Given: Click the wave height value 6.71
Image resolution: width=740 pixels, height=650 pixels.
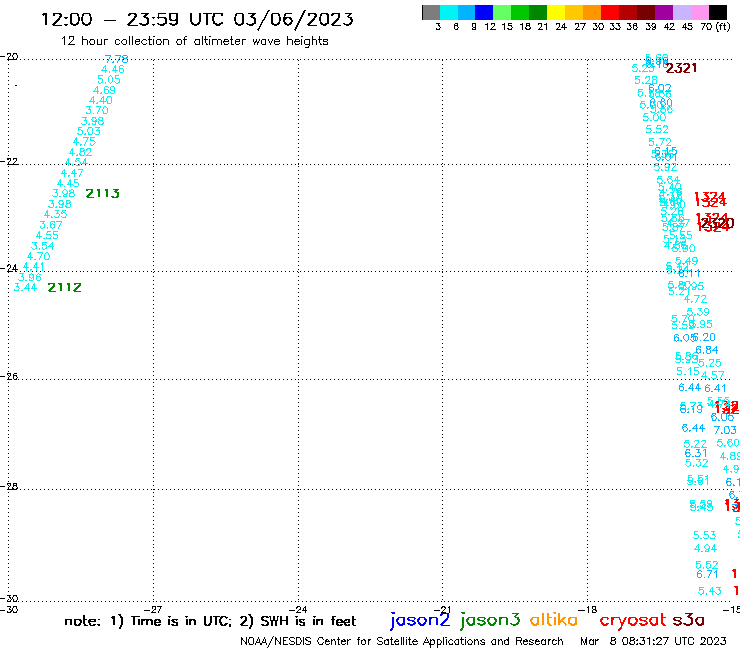Looking at the screenshot, I should pos(707,575).
